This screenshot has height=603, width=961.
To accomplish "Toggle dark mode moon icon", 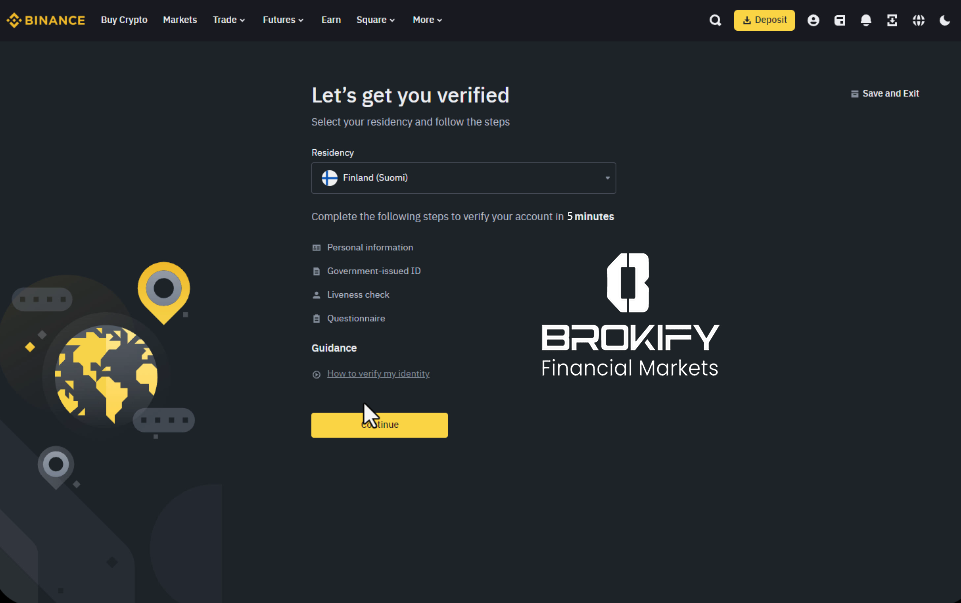I will (x=945, y=20).
